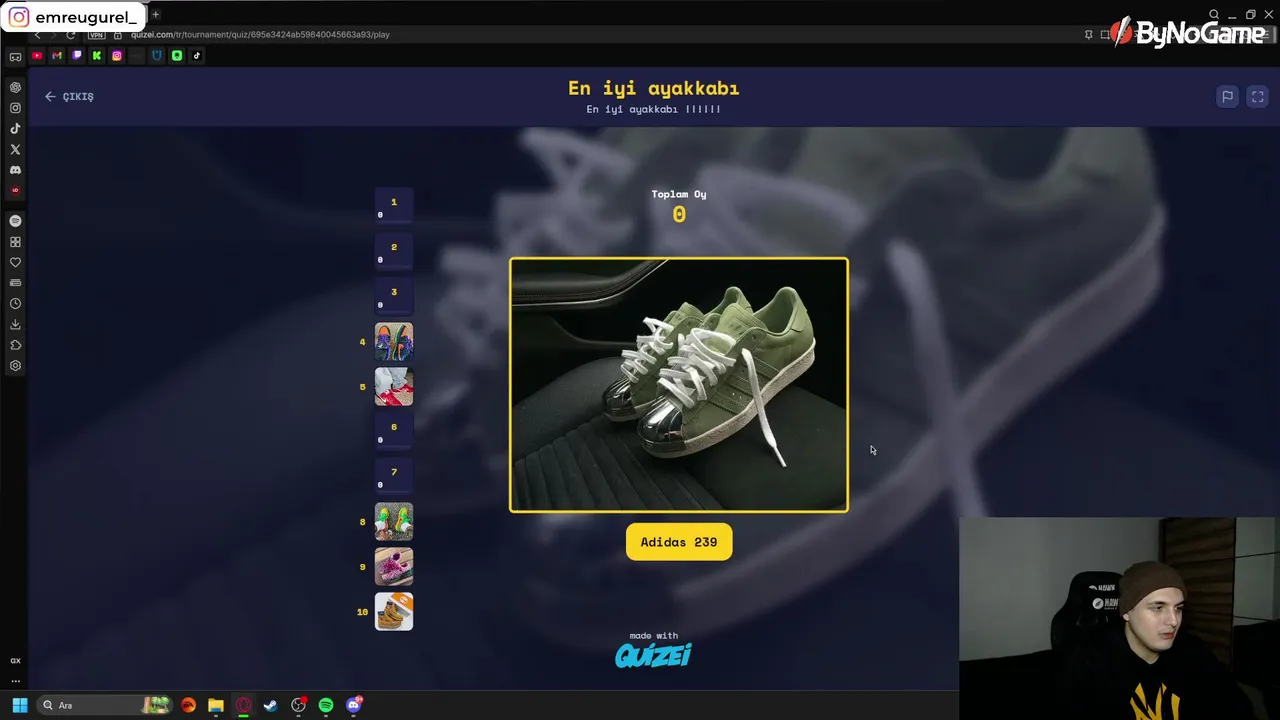Select the green Adidas shoe image
1280x720 pixels.
point(679,385)
